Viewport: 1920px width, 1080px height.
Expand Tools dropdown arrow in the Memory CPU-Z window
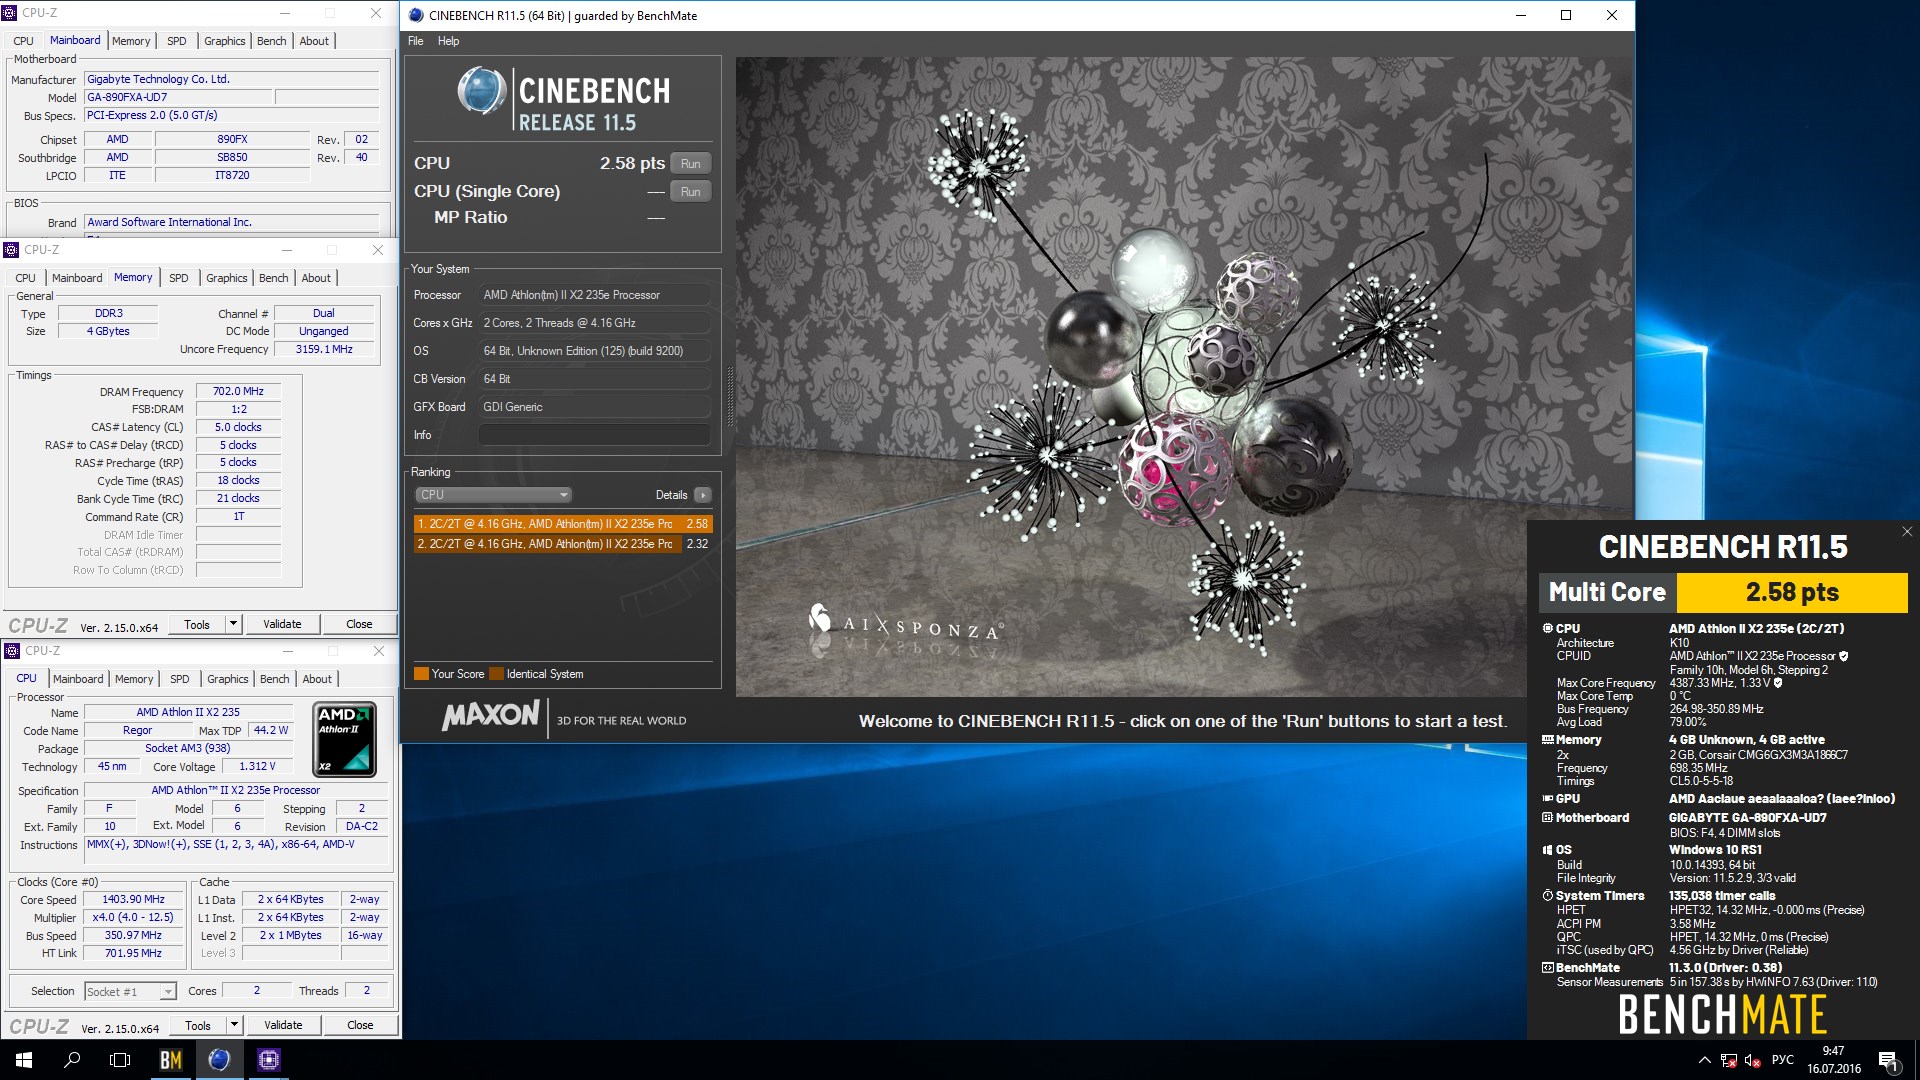(233, 624)
